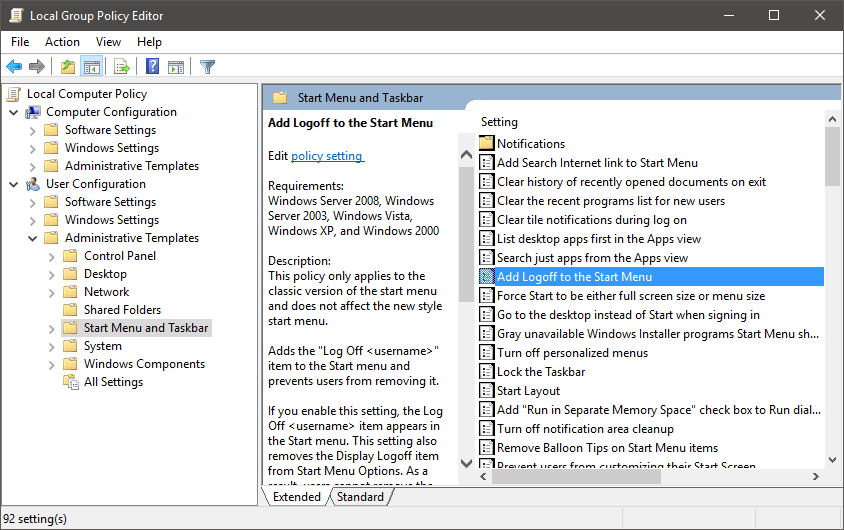Select Force Start full screen or menu size setting
The image size is (844, 530).
pos(631,296)
